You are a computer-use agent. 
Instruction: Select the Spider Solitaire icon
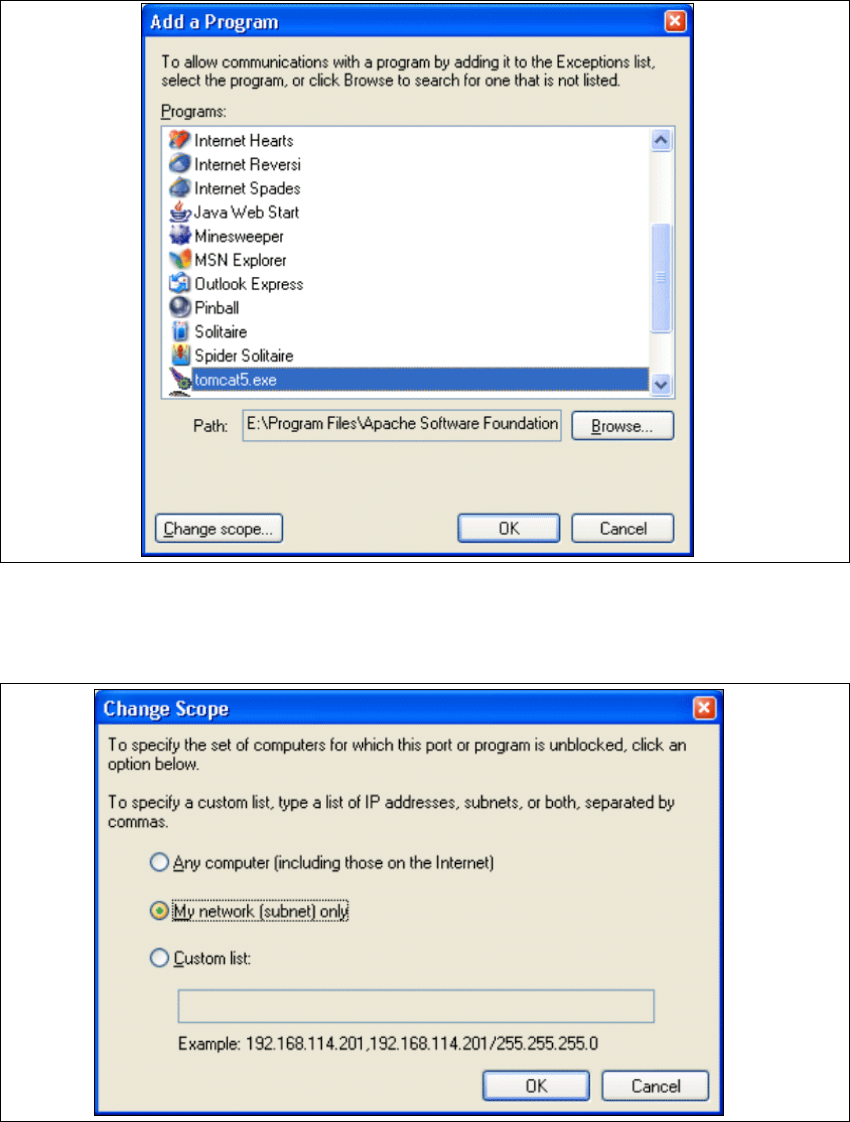180,355
